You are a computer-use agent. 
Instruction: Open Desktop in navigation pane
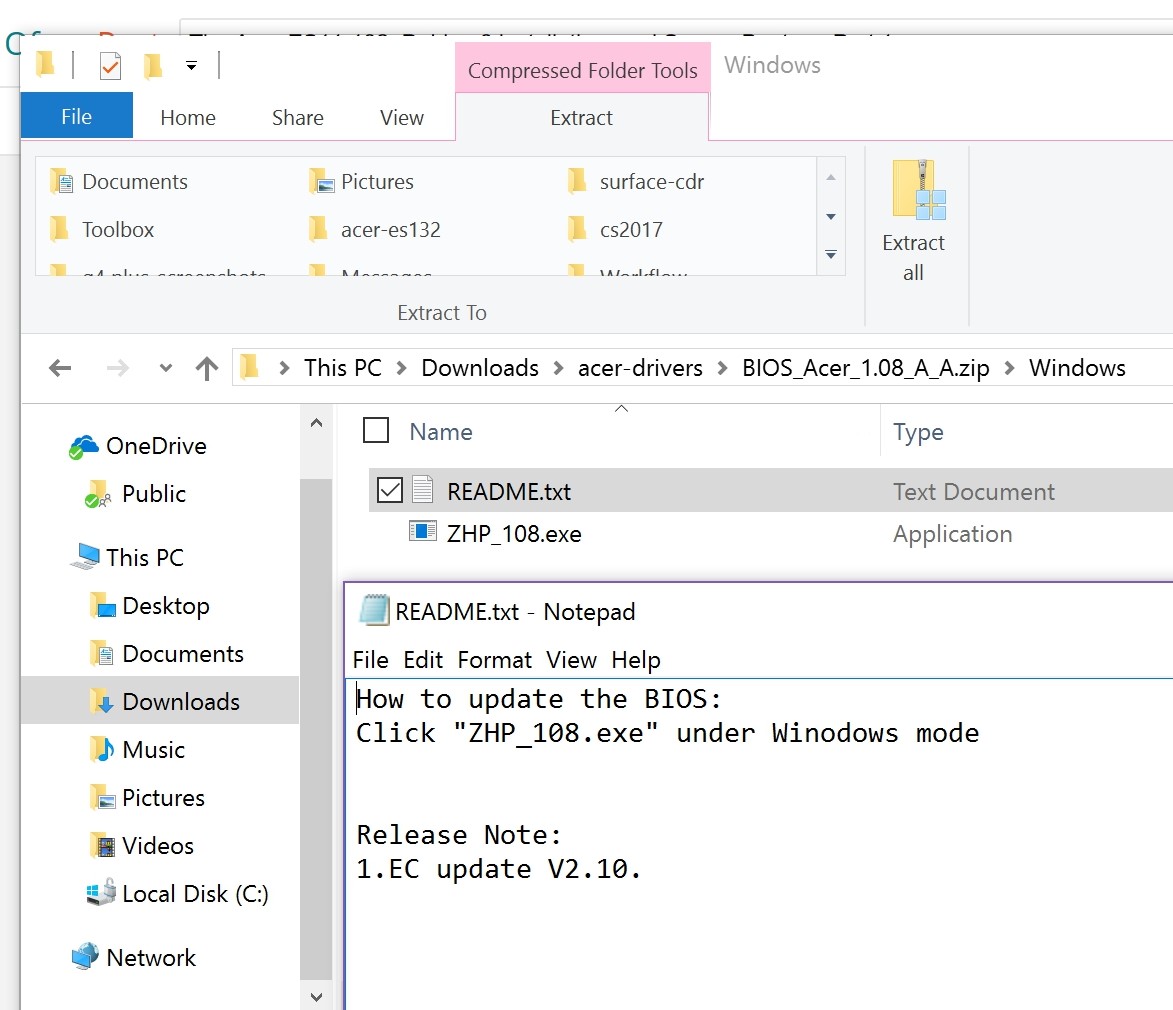tap(150, 605)
